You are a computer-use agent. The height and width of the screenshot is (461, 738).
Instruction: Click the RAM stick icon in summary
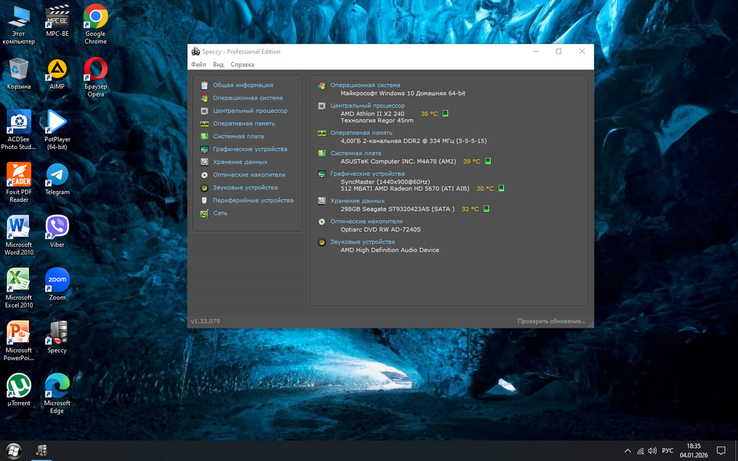pyautogui.click(x=321, y=133)
